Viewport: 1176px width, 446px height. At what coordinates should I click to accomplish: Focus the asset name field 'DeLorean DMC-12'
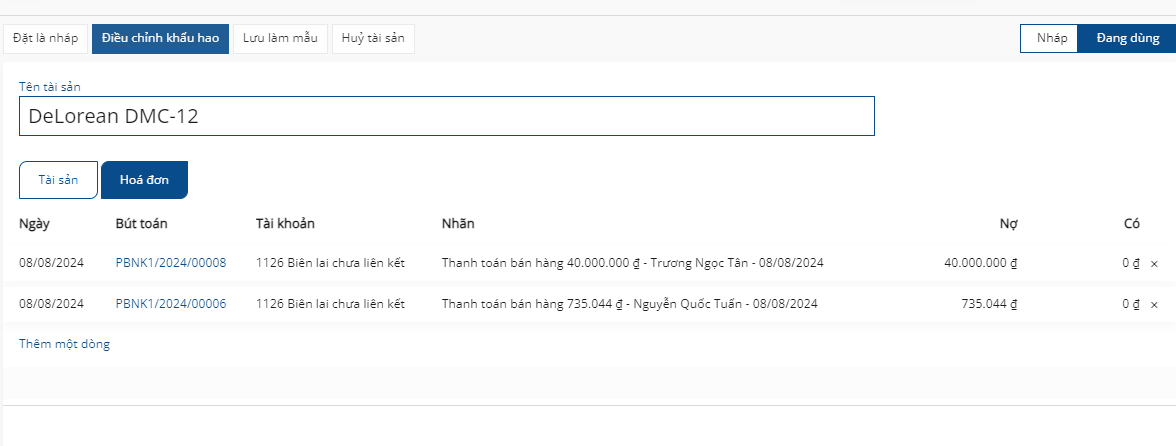coord(446,116)
